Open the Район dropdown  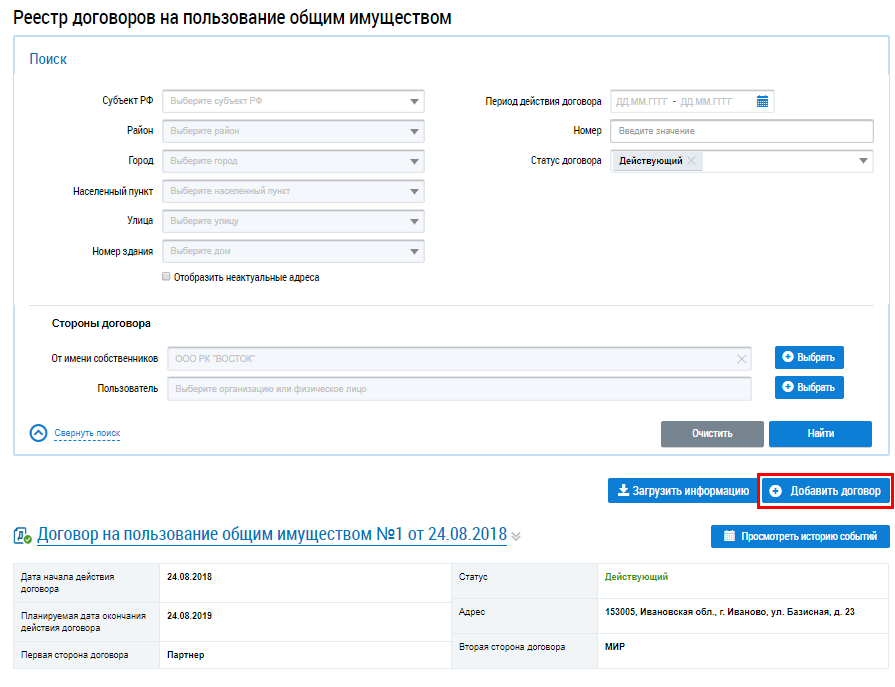293,131
